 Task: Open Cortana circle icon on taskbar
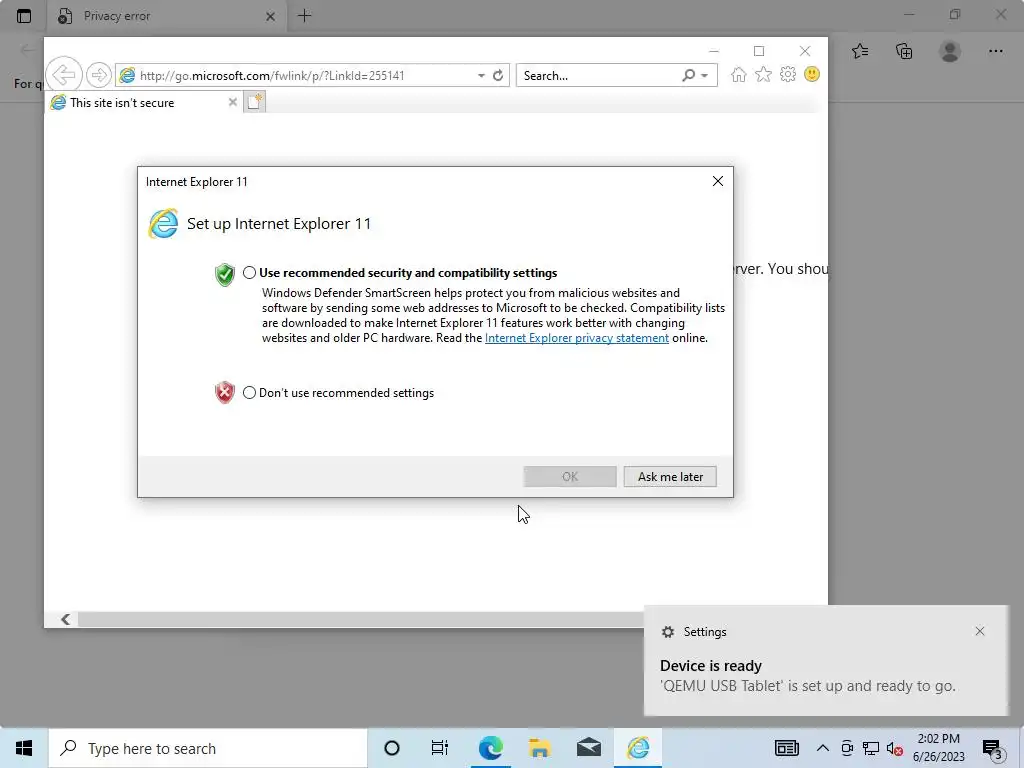tap(392, 748)
